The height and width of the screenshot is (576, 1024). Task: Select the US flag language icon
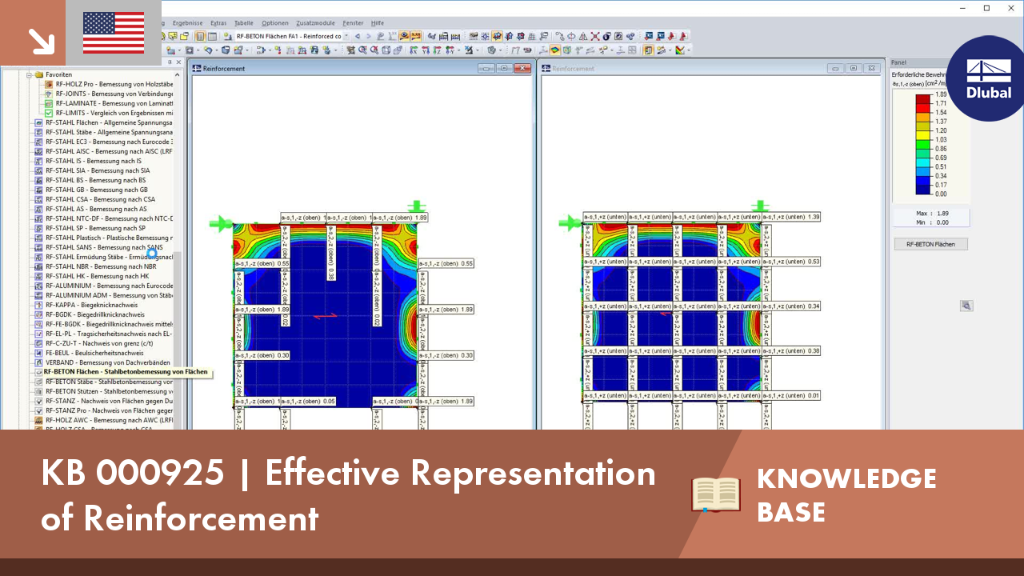pyautogui.click(x=114, y=33)
